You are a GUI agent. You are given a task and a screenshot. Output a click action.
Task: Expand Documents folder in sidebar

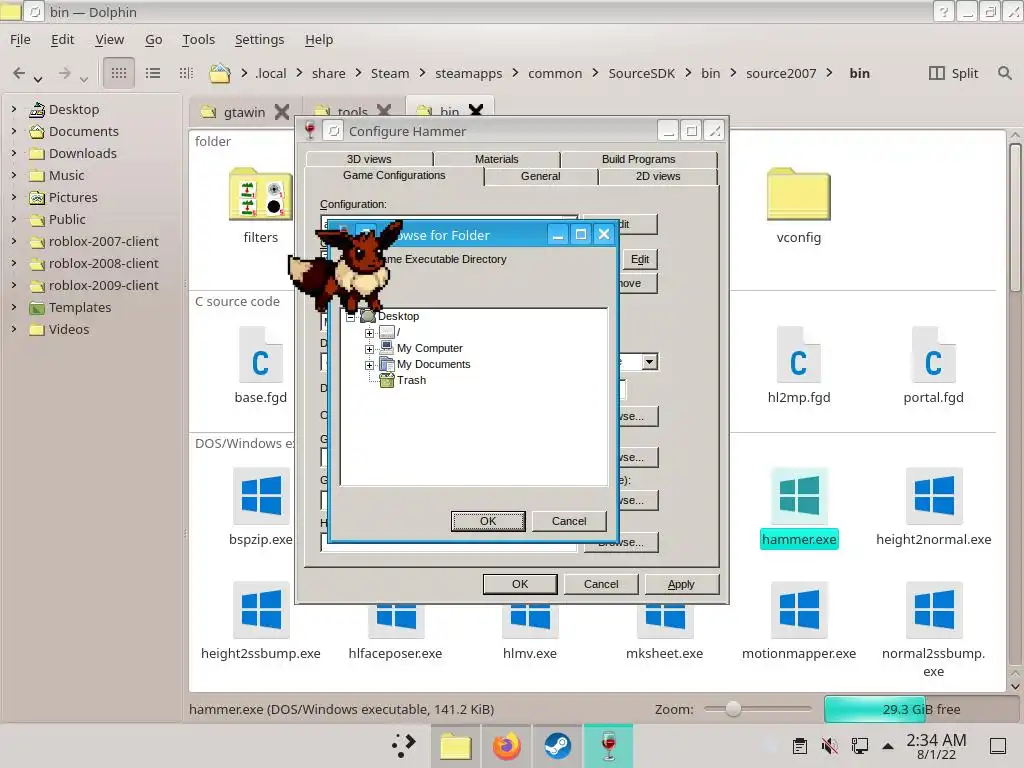coord(14,131)
